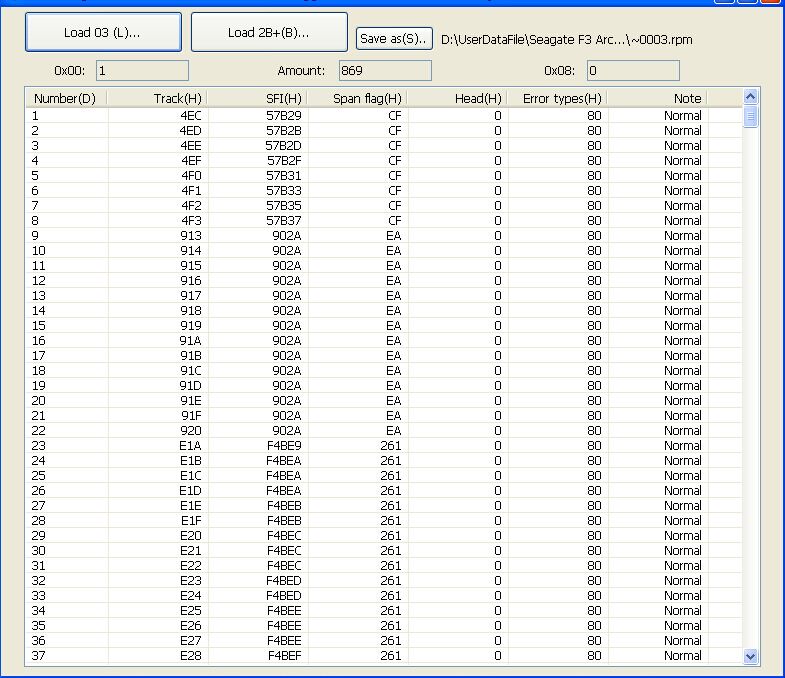Click Error type 80 in row 20
The width and height of the screenshot is (785, 678).
pyautogui.click(x=594, y=401)
